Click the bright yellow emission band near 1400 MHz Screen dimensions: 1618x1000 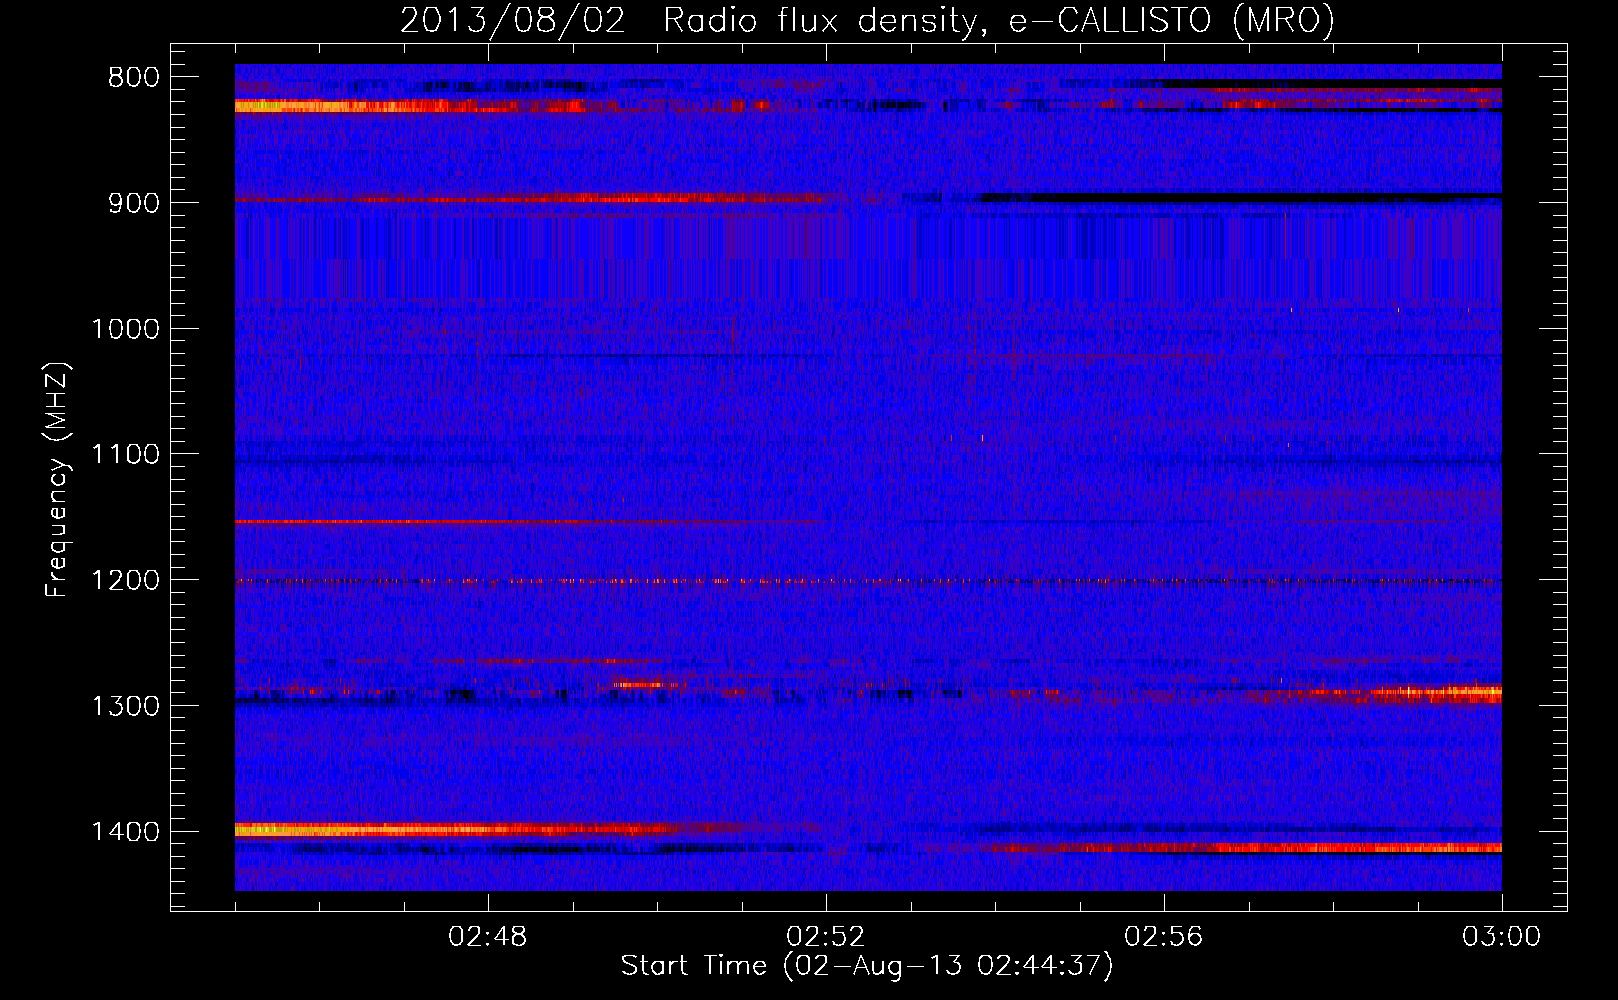click(x=460, y=829)
